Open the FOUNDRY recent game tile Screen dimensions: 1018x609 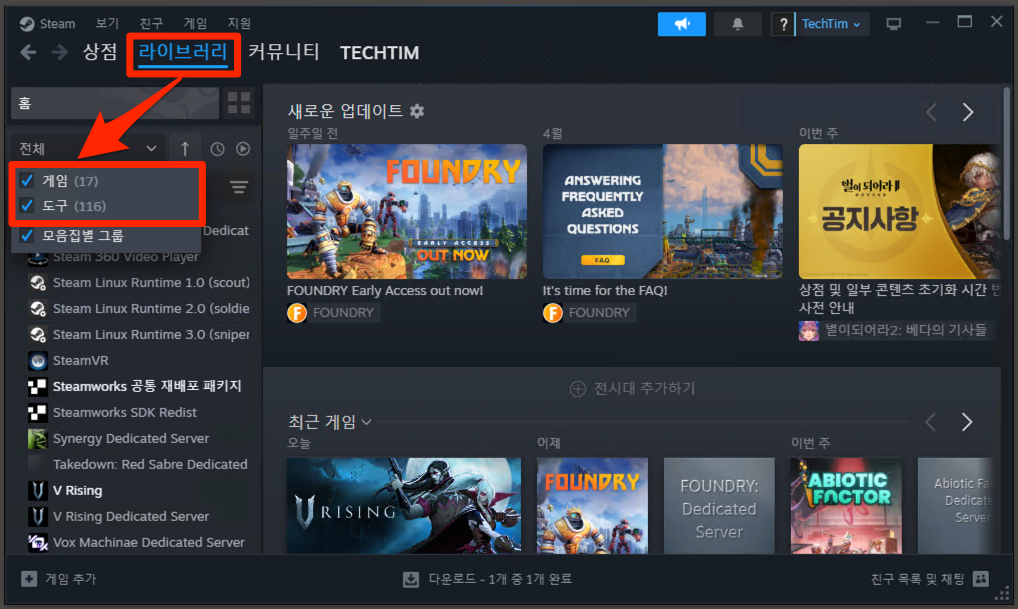[592, 506]
